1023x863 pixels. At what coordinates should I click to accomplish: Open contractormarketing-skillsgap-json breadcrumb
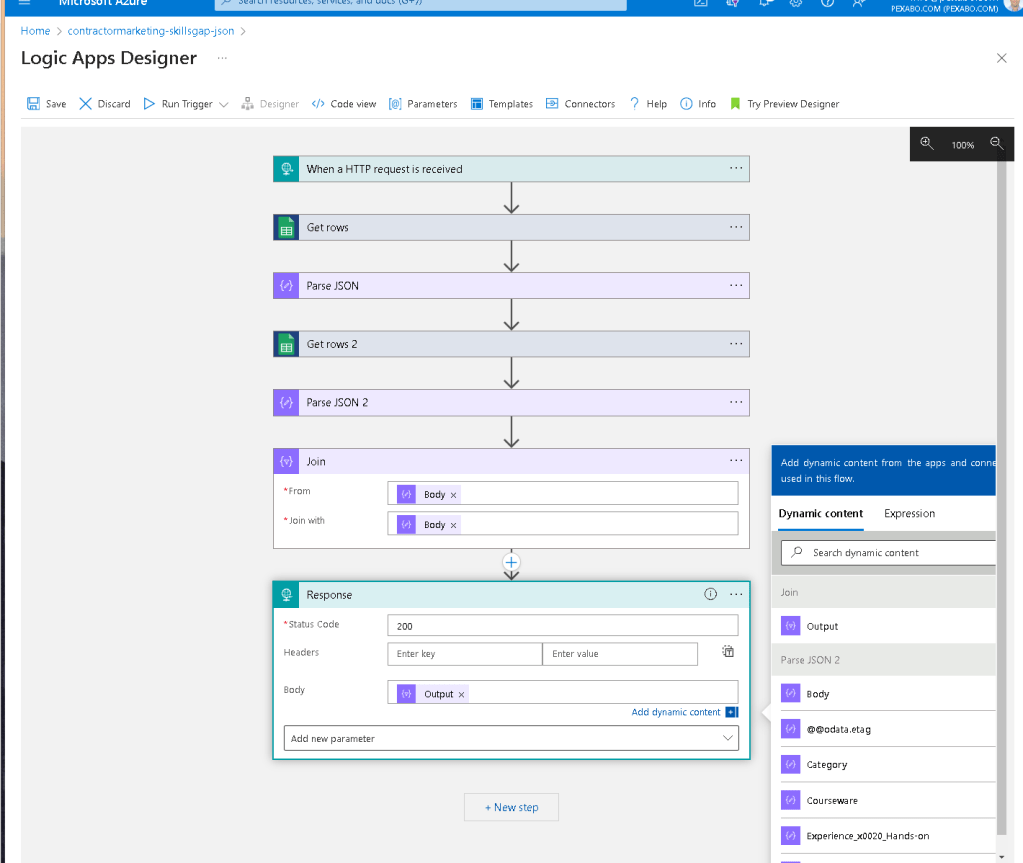click(151, 31)
